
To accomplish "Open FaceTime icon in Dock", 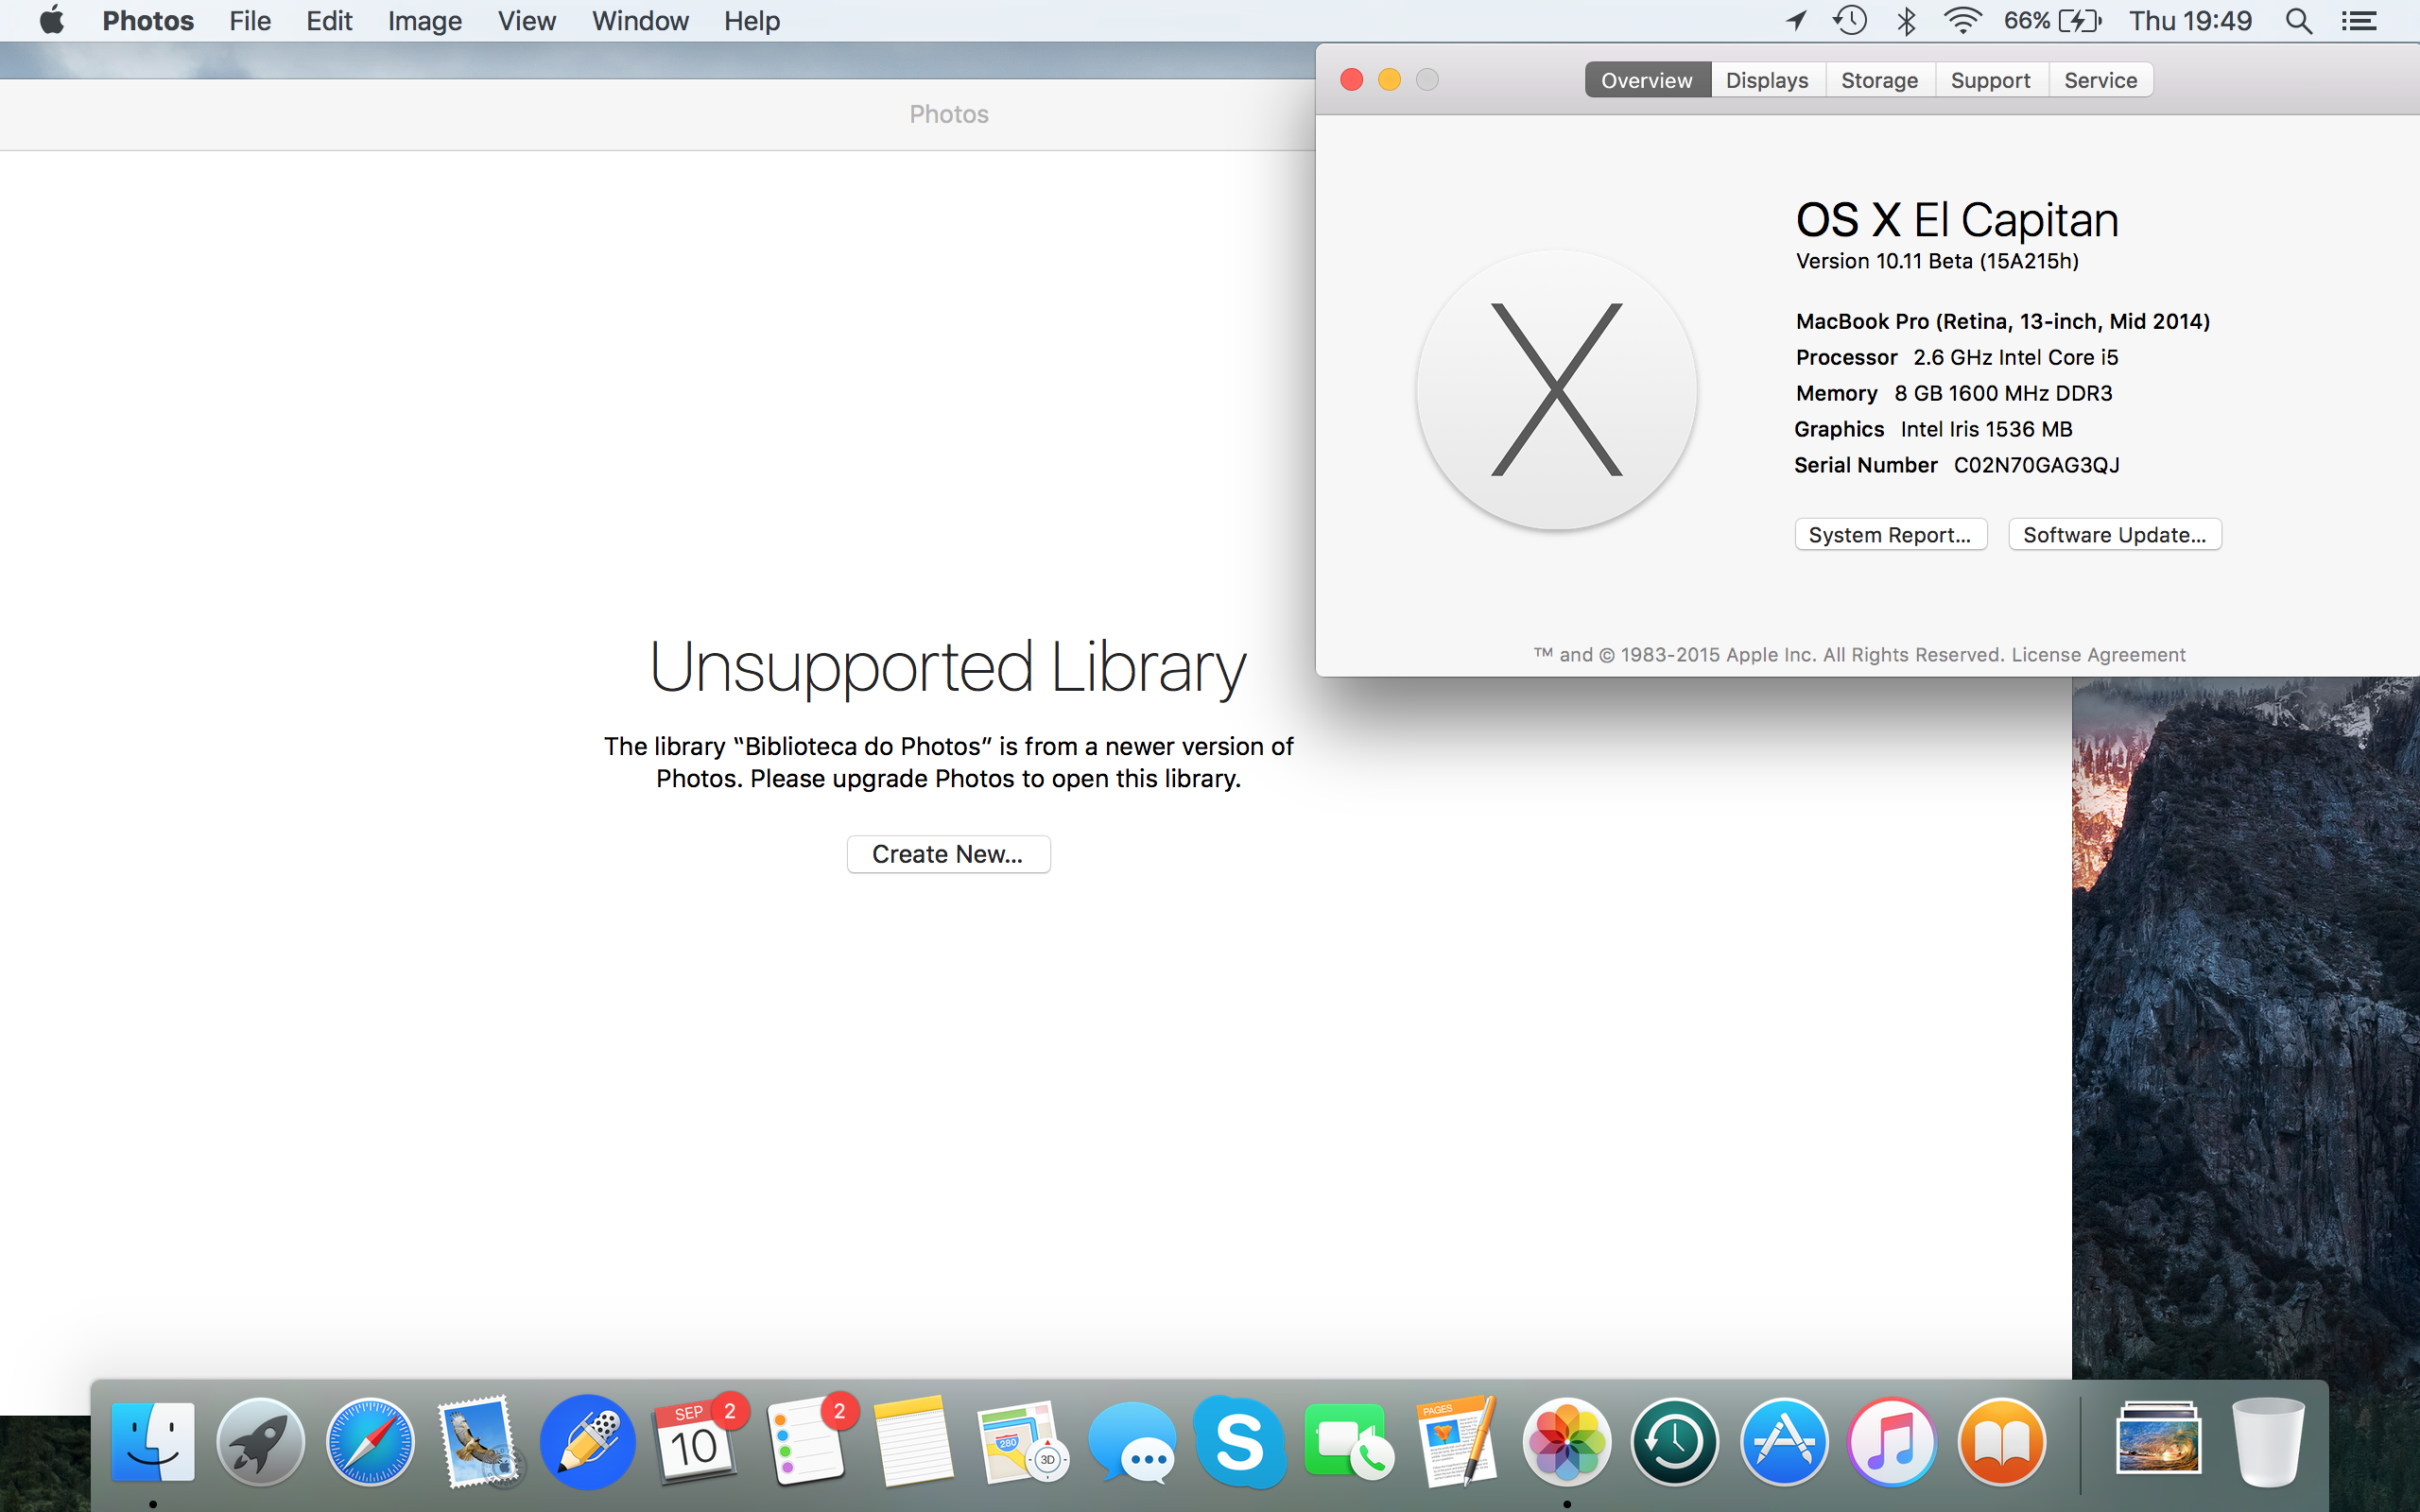I will point(1349,1442).
